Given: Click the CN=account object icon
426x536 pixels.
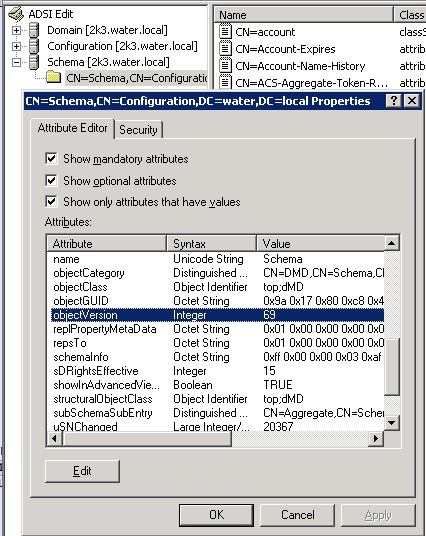Looking at the screenshot, I should click(x=225, y=31).
